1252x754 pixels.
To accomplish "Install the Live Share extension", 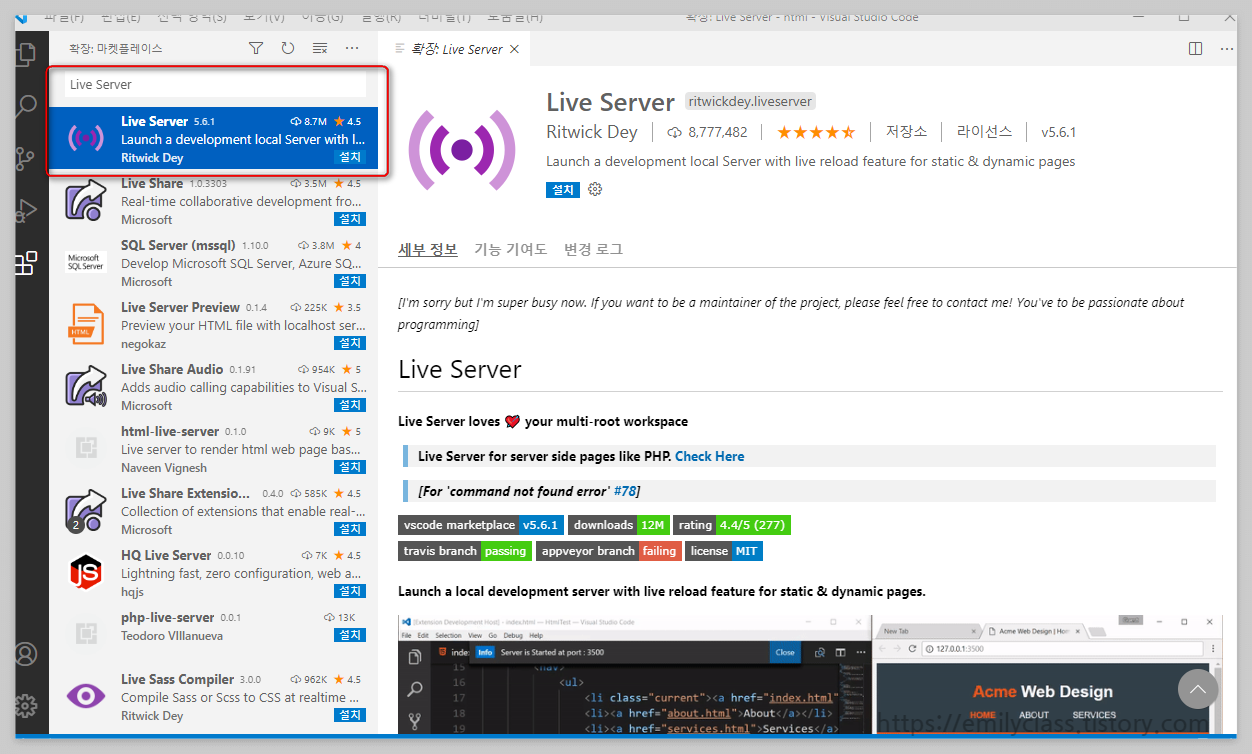I will [350, 219].
